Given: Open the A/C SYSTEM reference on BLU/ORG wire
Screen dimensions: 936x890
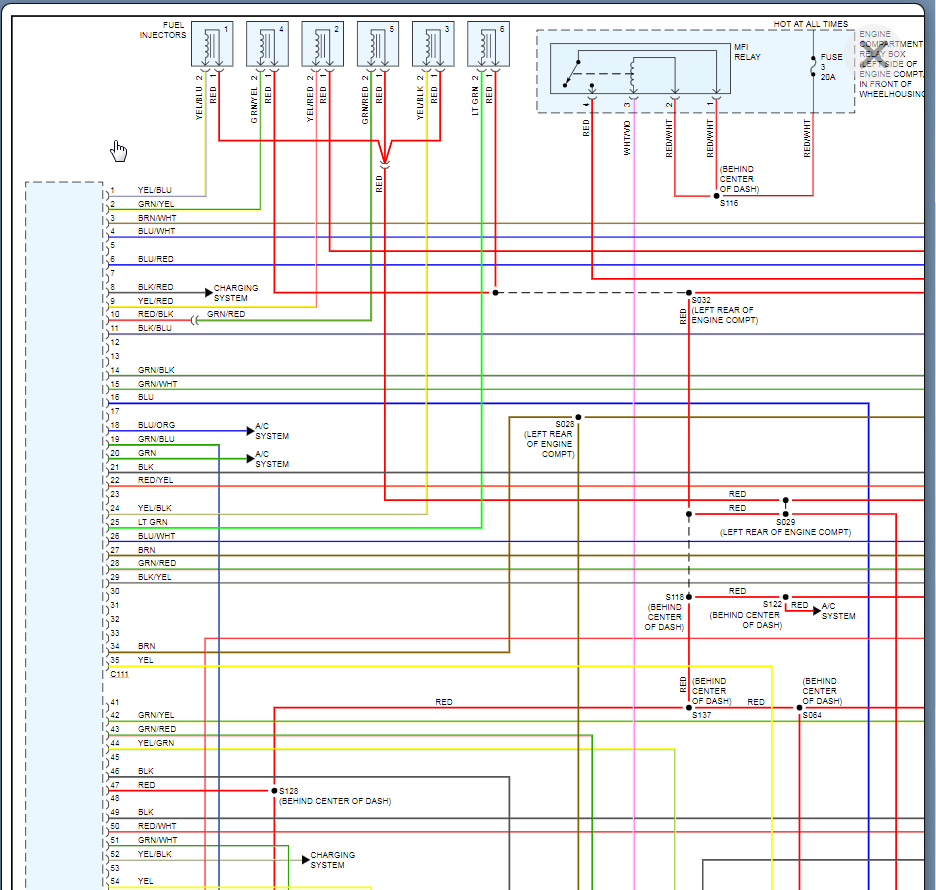Looking at the screenshot, I should (x=271, y=431).
